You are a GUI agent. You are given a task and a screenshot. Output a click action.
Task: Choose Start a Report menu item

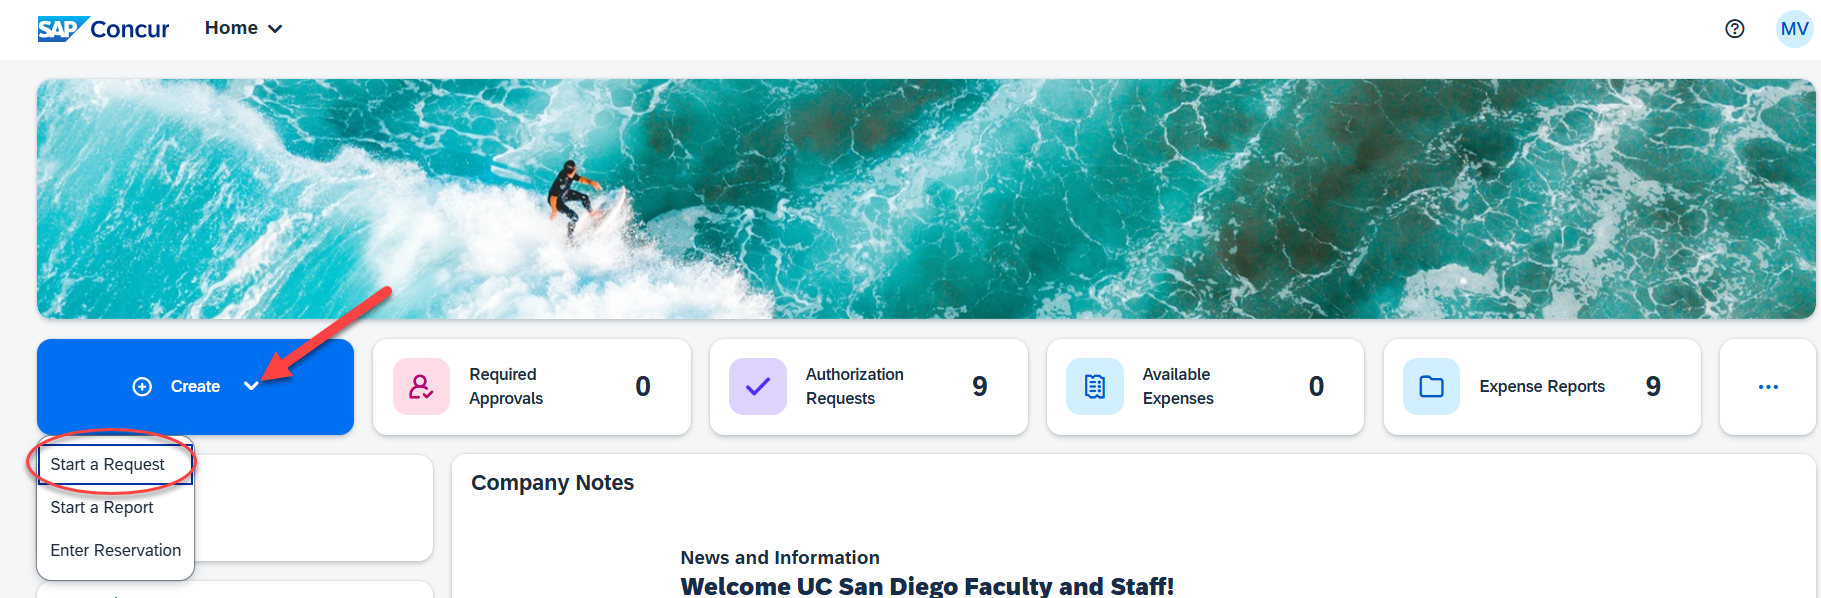[102, 508]
